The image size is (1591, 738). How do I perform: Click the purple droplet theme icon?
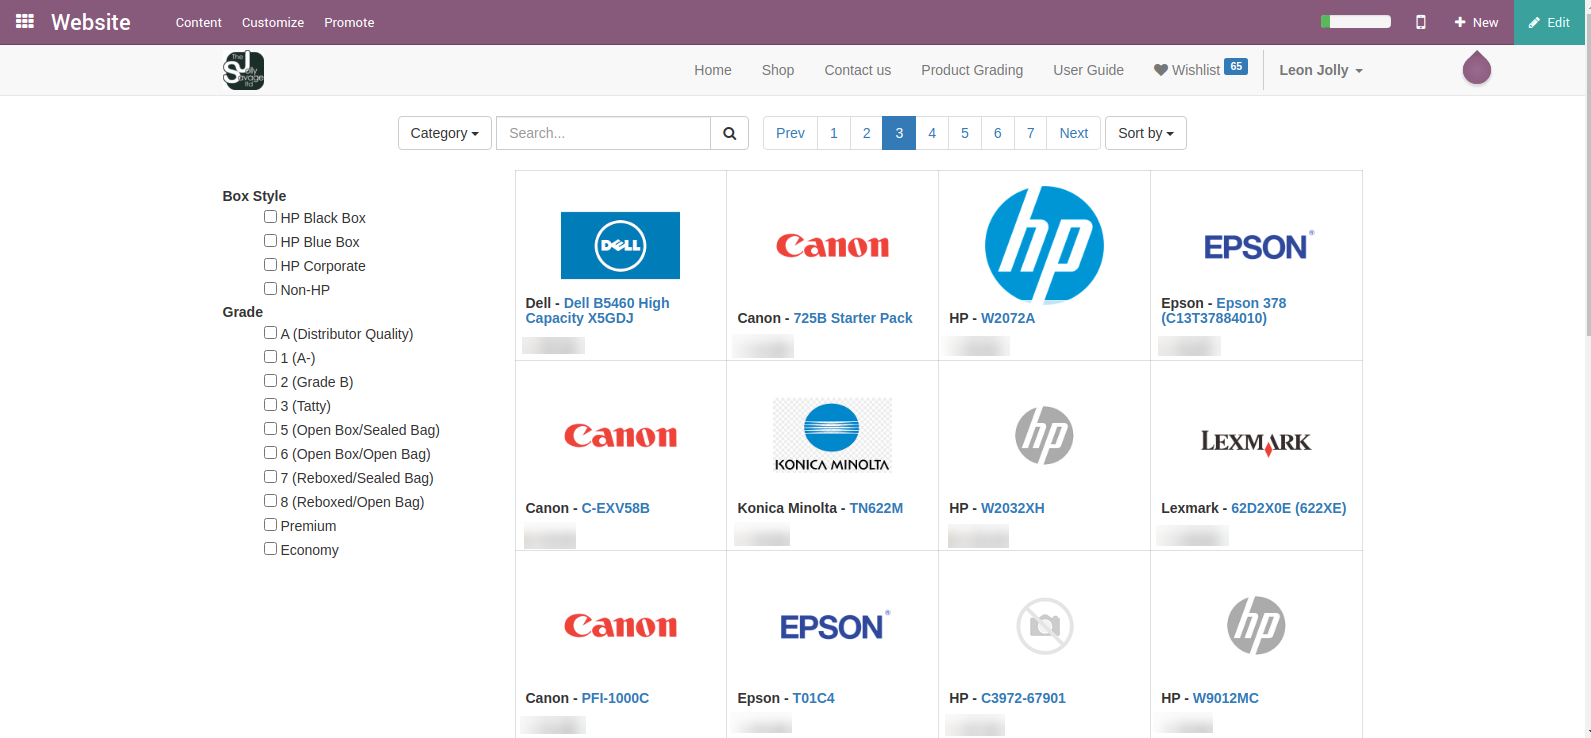click(1476, 69)
